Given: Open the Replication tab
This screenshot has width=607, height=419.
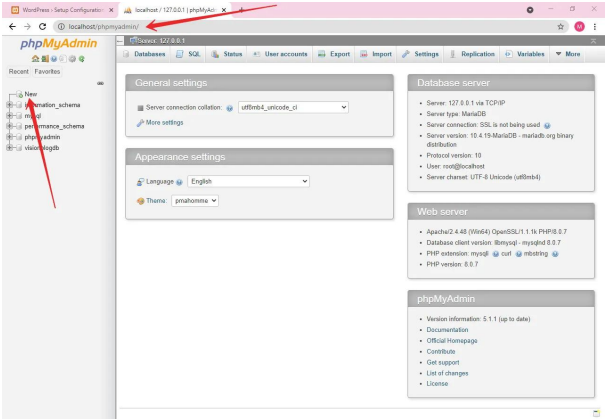Looking at the screenshot, I should click(x=472, y=54).
